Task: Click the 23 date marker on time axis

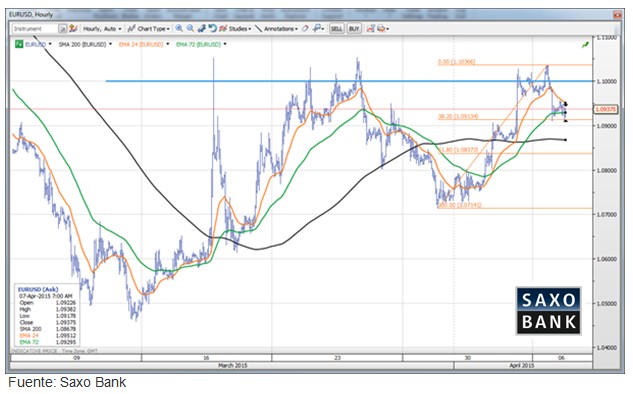Action: (337, 358)
